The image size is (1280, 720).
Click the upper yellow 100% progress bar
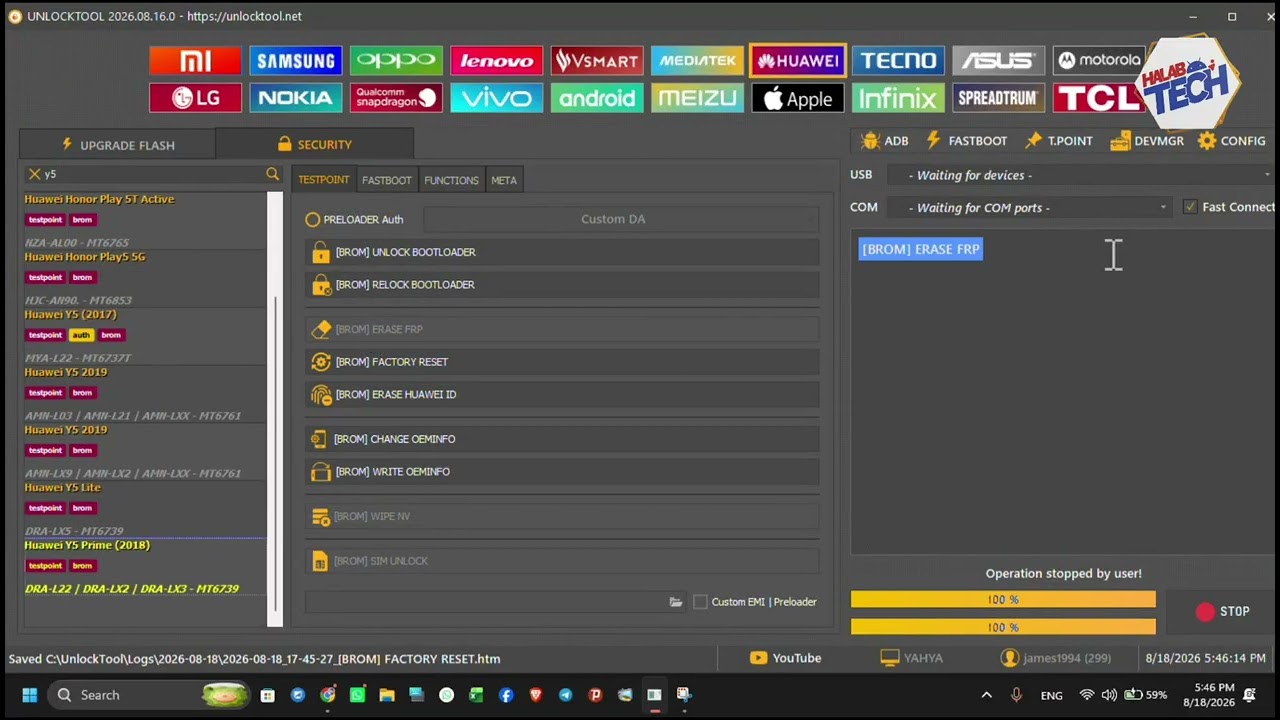pyautogui.click(x=1003, y=599)
